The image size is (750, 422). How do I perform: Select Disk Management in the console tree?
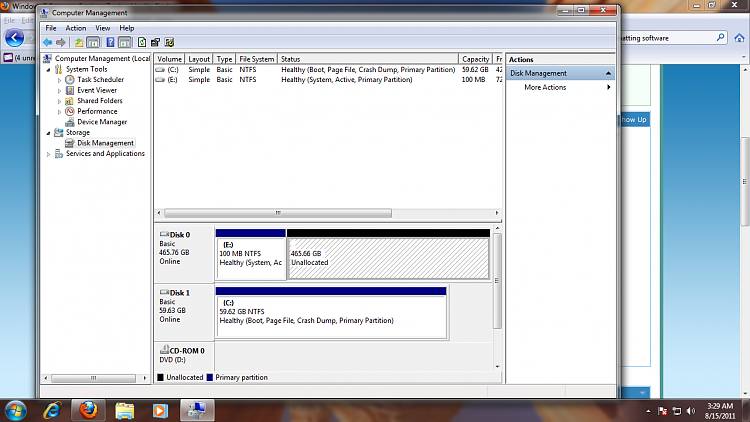(x=105, y=143)
